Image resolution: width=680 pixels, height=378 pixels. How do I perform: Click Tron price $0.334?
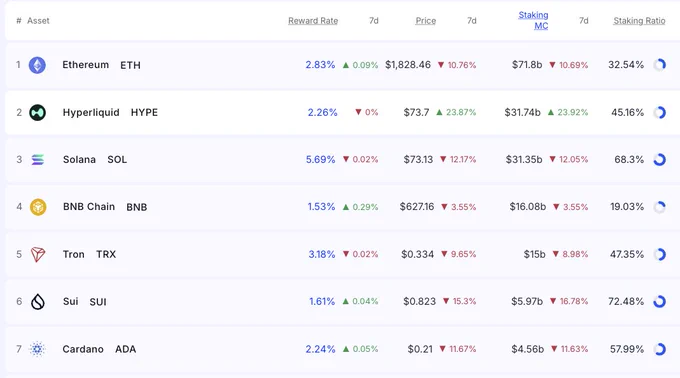pos(418,254)
